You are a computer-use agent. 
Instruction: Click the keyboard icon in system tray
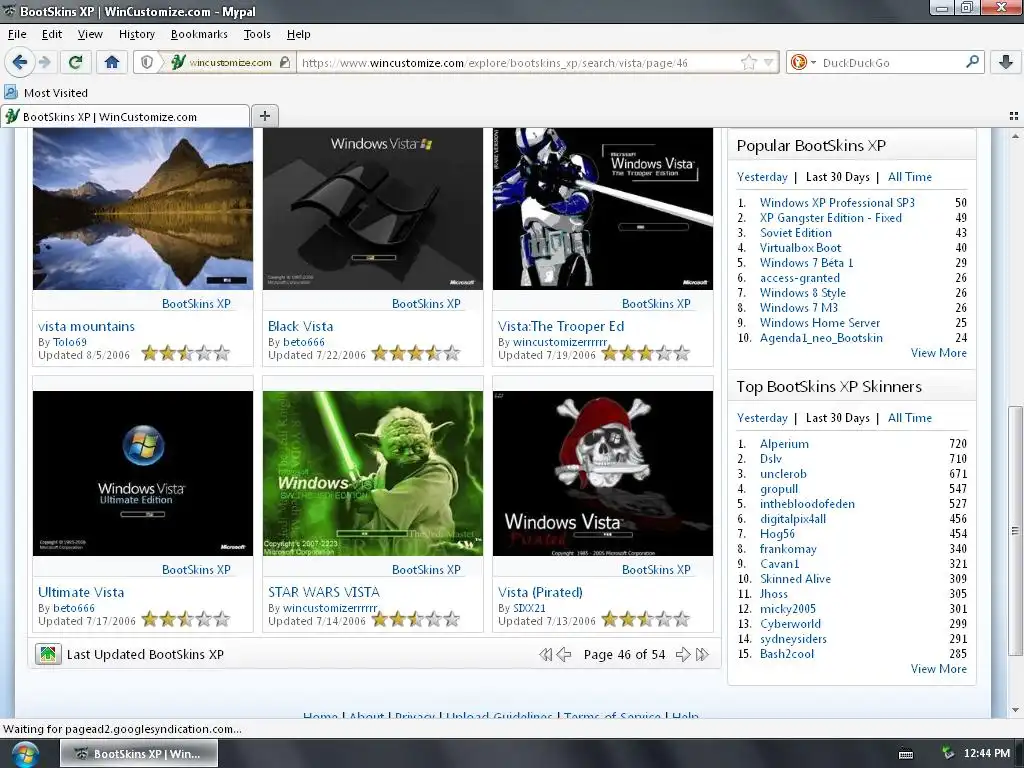pos(906,754)
